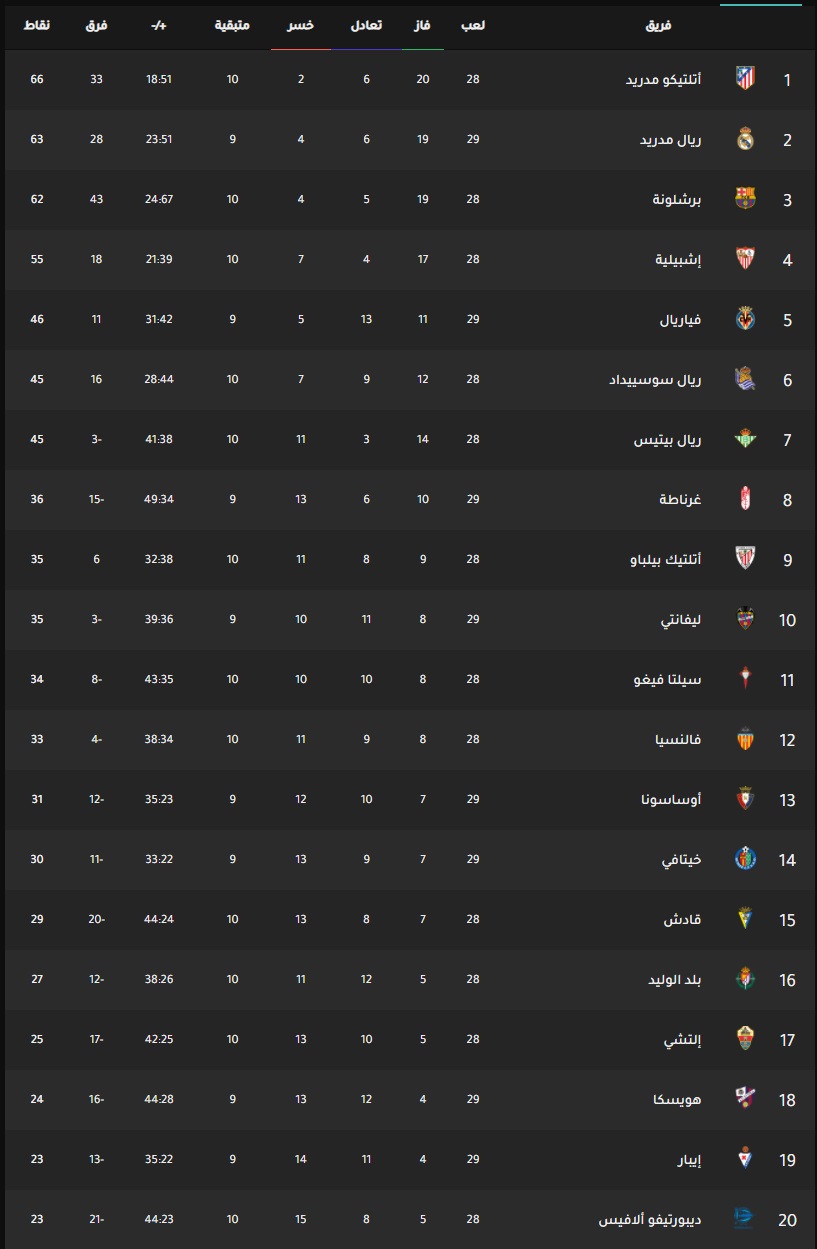
Task: Click the Eibar club crest
Action: pos(745,1159)
